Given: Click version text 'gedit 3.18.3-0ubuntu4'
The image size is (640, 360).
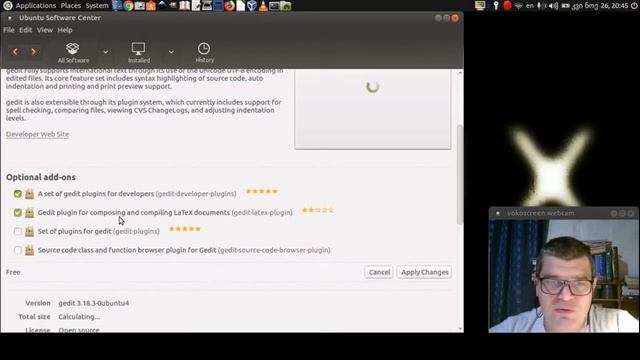Looking at the screenshot, I should tap(93, 303).
